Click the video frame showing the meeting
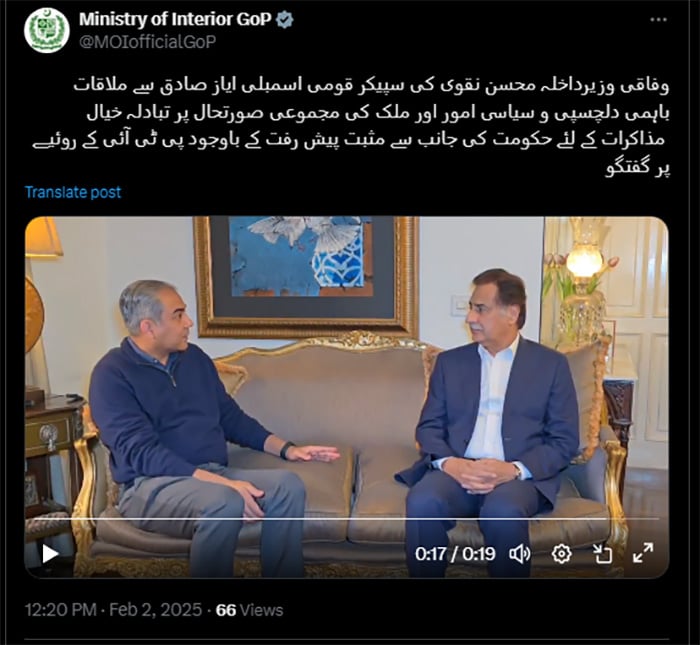Viewport: 700px width, 645px height. coord(346,397)
